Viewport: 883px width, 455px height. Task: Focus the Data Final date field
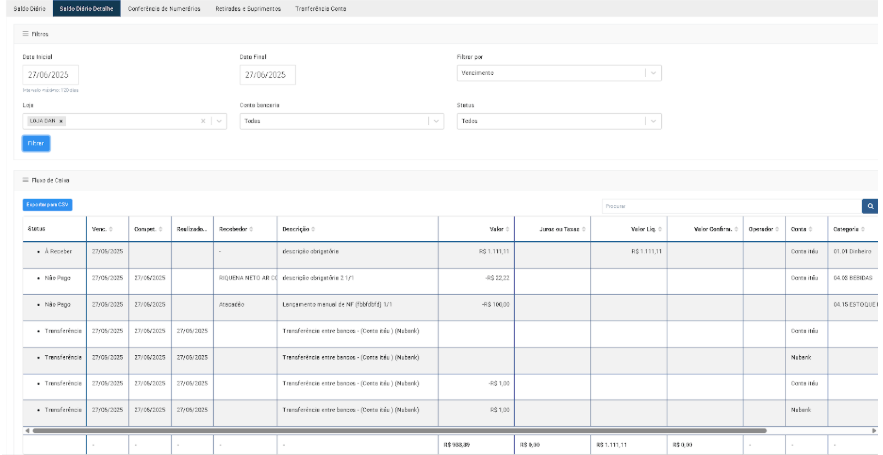(267, 75)
